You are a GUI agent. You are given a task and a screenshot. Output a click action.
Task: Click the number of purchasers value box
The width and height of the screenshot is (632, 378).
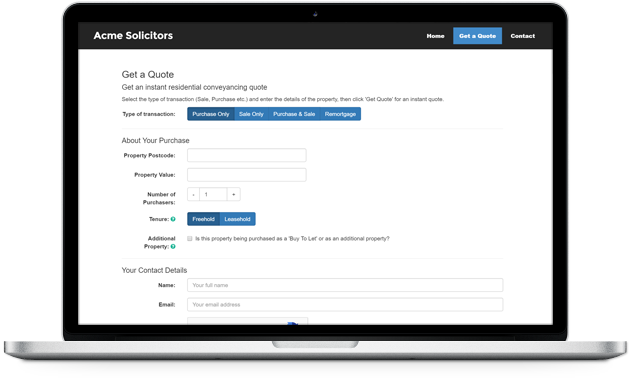tap(213, 194)
